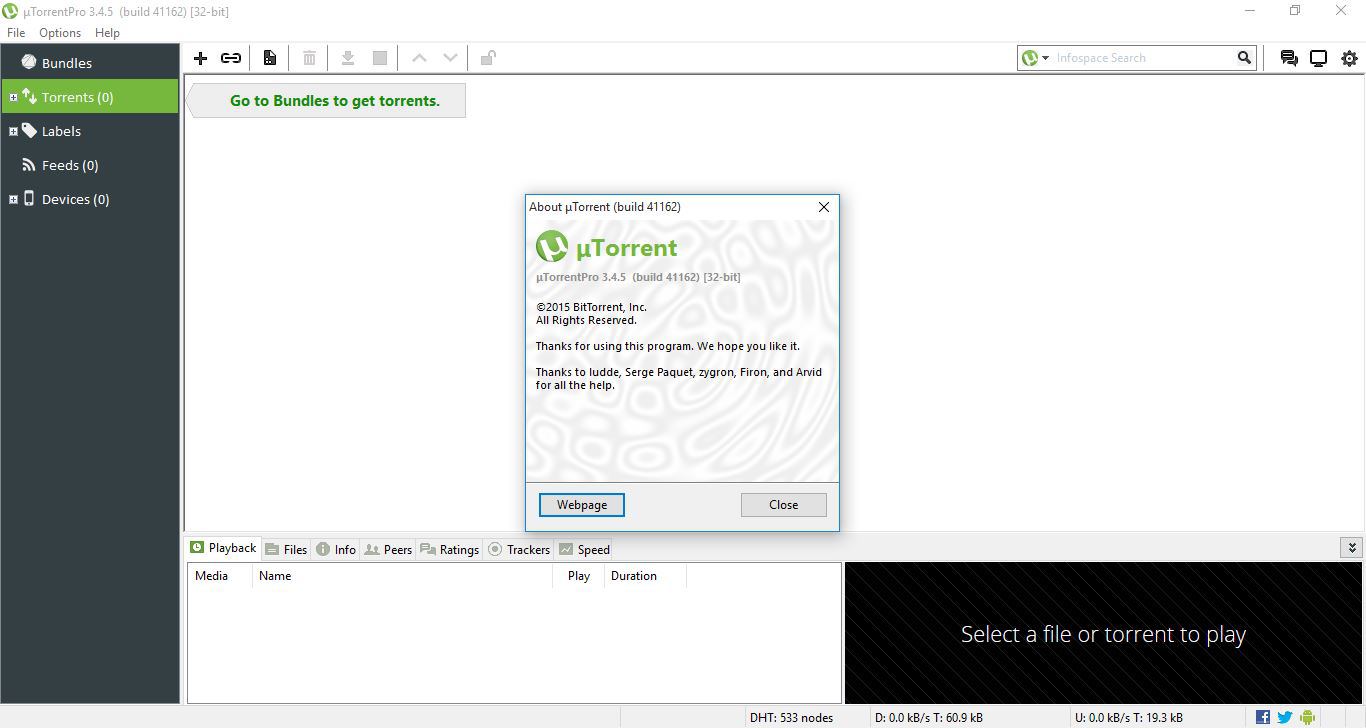Image resolution: width=1366 pixels, height=728 pixels.
Task: Open Preferences gear icon
Action: tap(1349, 58)
